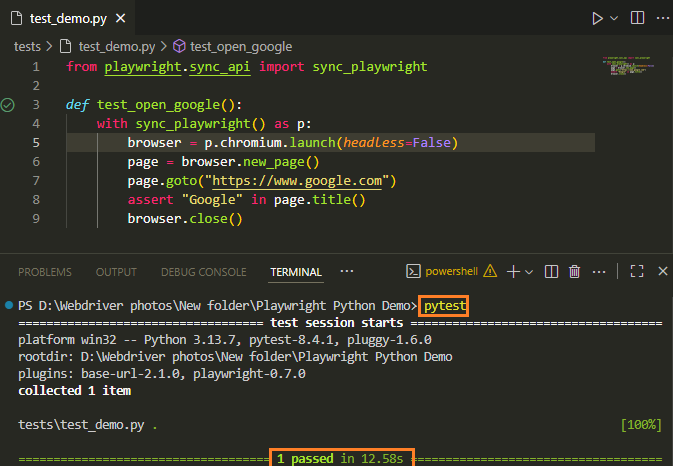This screenshot has height=466, width=673.
Task: Open run options dropdown beside play button
Action: 614,18
